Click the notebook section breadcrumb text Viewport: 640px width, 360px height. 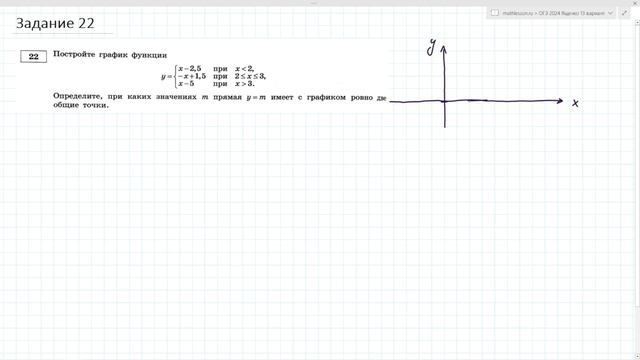pos(553,13)
